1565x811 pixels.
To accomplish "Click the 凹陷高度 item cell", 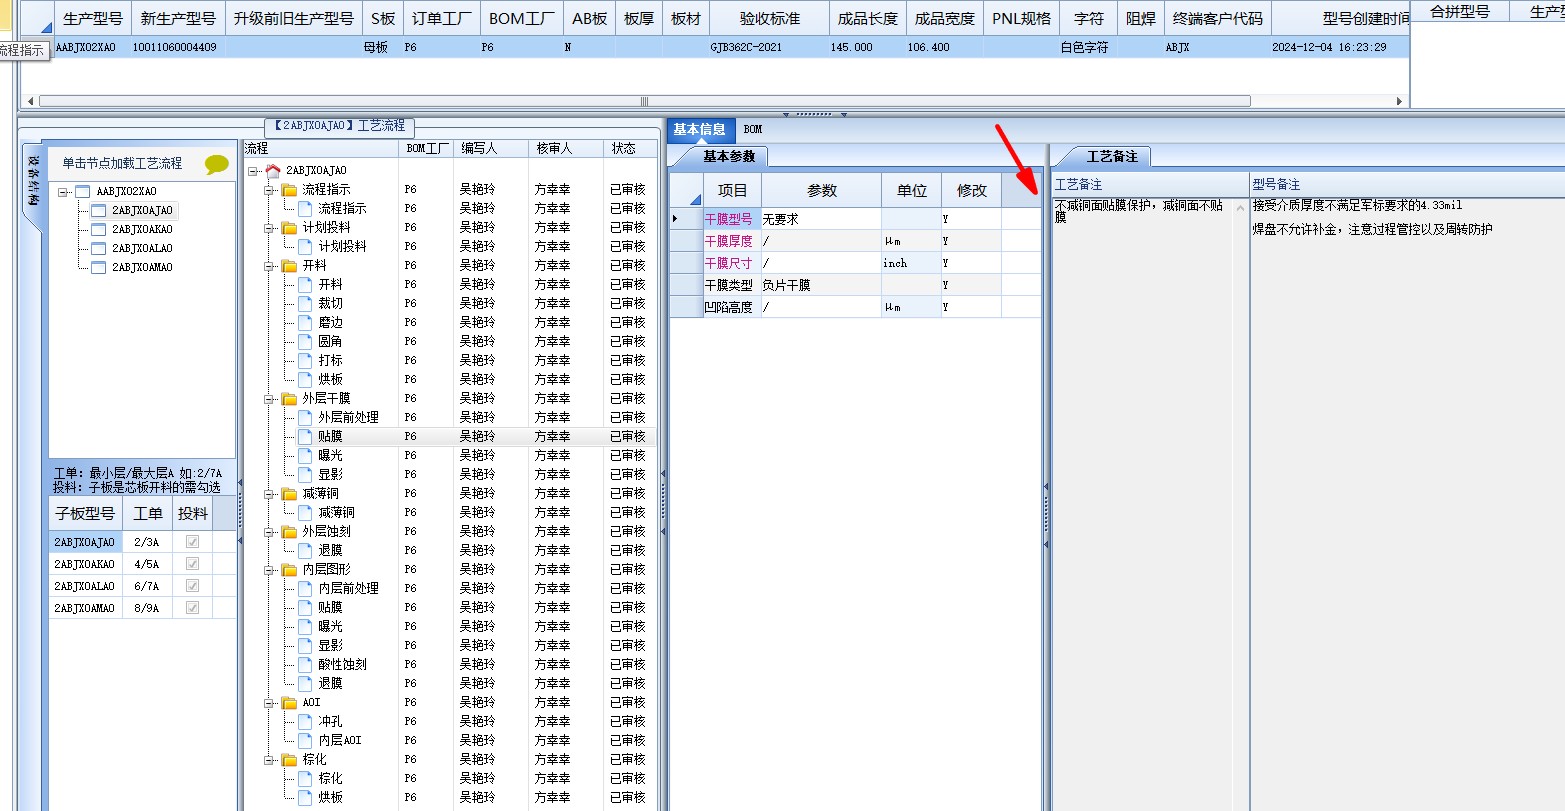I will coord(732,307).
